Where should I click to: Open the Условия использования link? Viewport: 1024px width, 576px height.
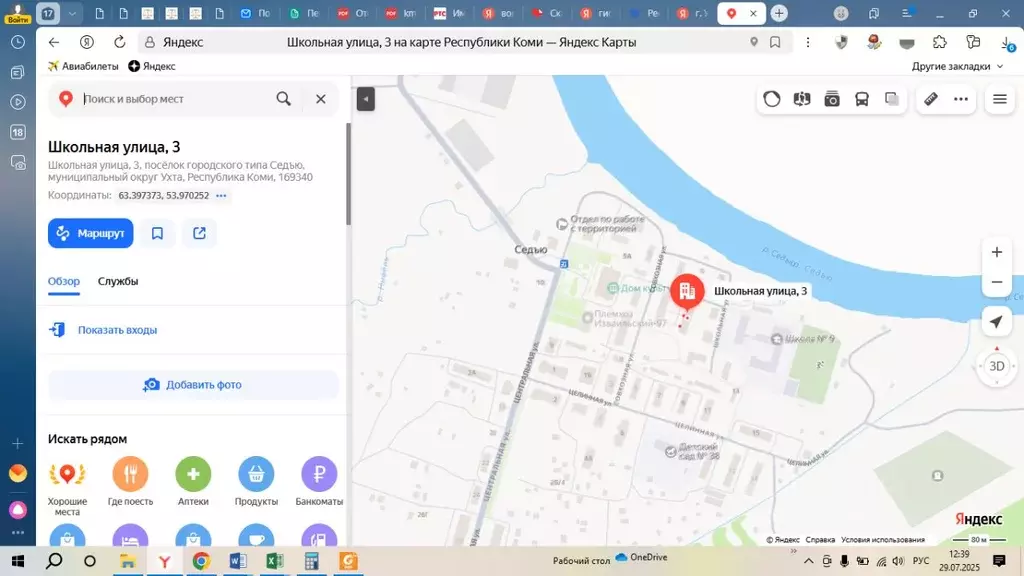click(x=883, y=540)
